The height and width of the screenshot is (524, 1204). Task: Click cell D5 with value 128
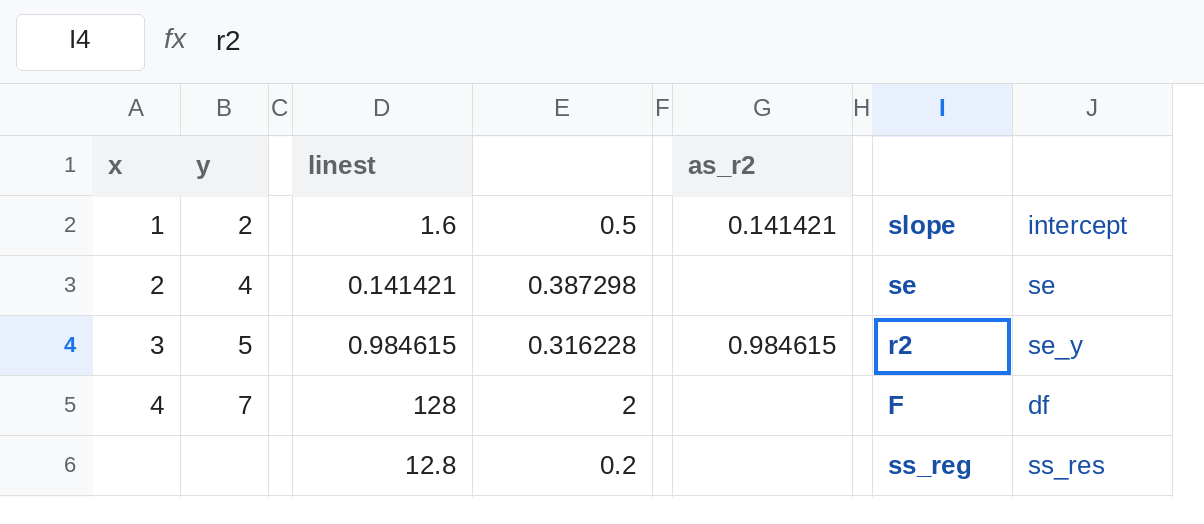pos(382,405)
